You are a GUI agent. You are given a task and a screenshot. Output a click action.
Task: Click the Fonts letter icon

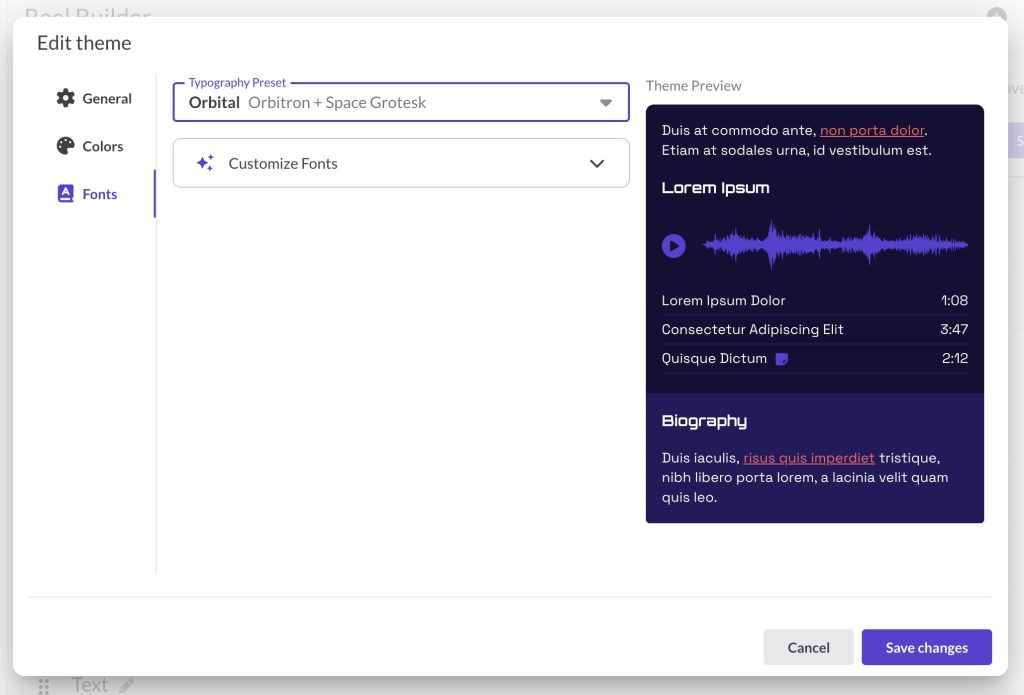[x=65, y=194]
